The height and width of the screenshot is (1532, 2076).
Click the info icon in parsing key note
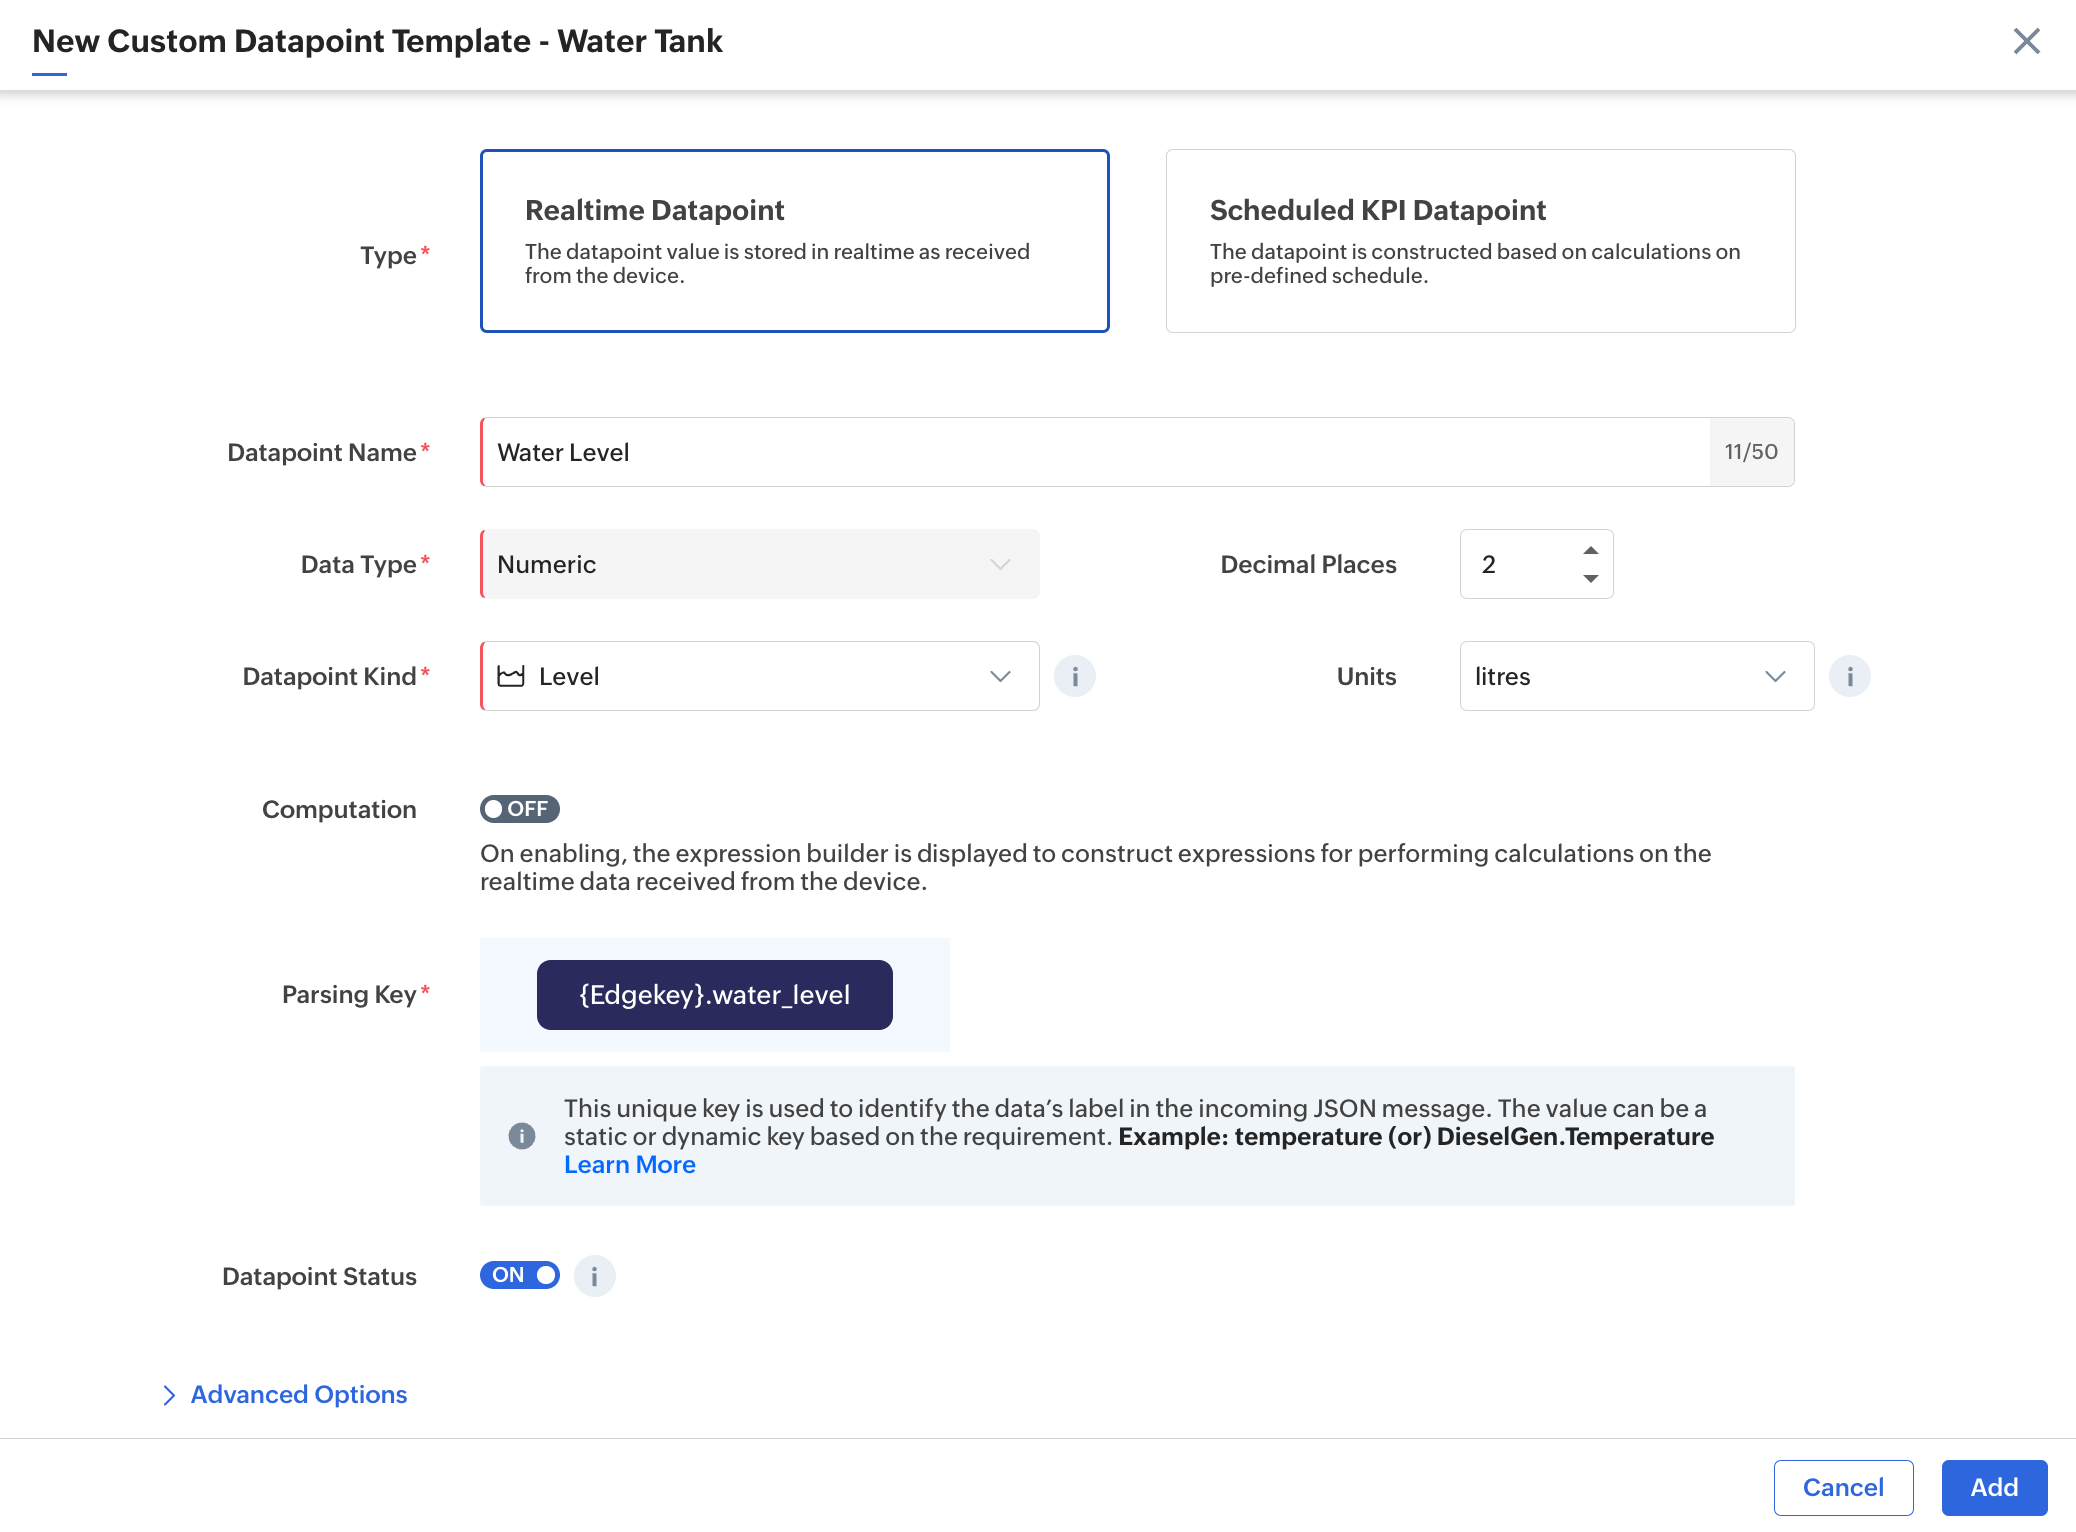522,1136
